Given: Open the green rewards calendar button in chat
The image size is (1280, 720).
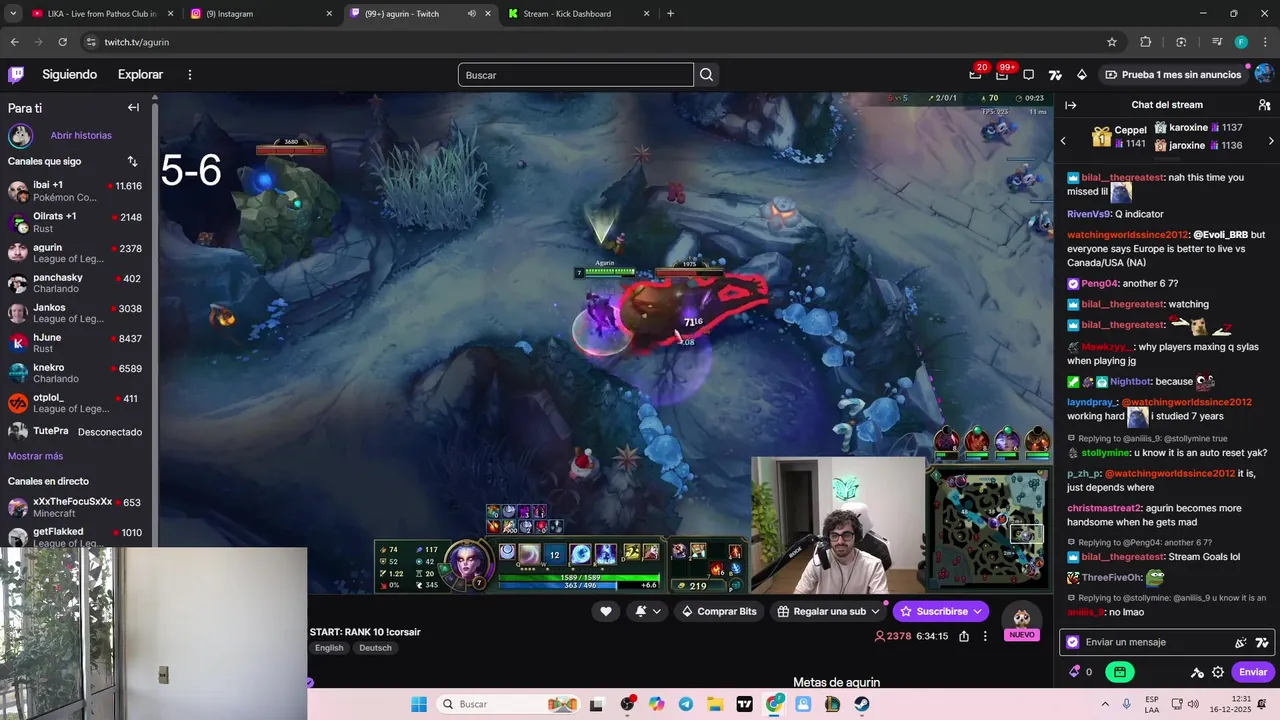Looking at the screenshot, I should [1120, 672].
